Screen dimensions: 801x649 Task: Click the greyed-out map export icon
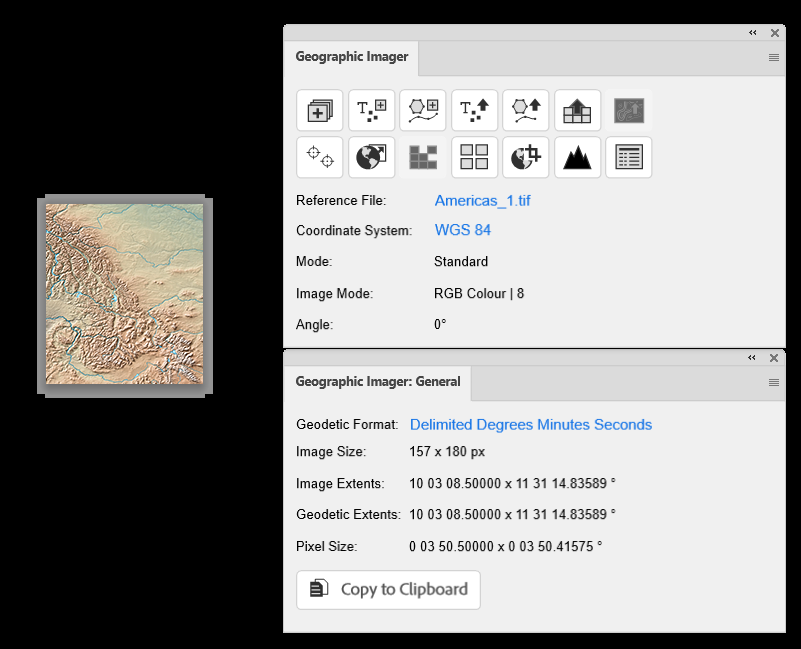pyautogui.click(x=629, y=110)
